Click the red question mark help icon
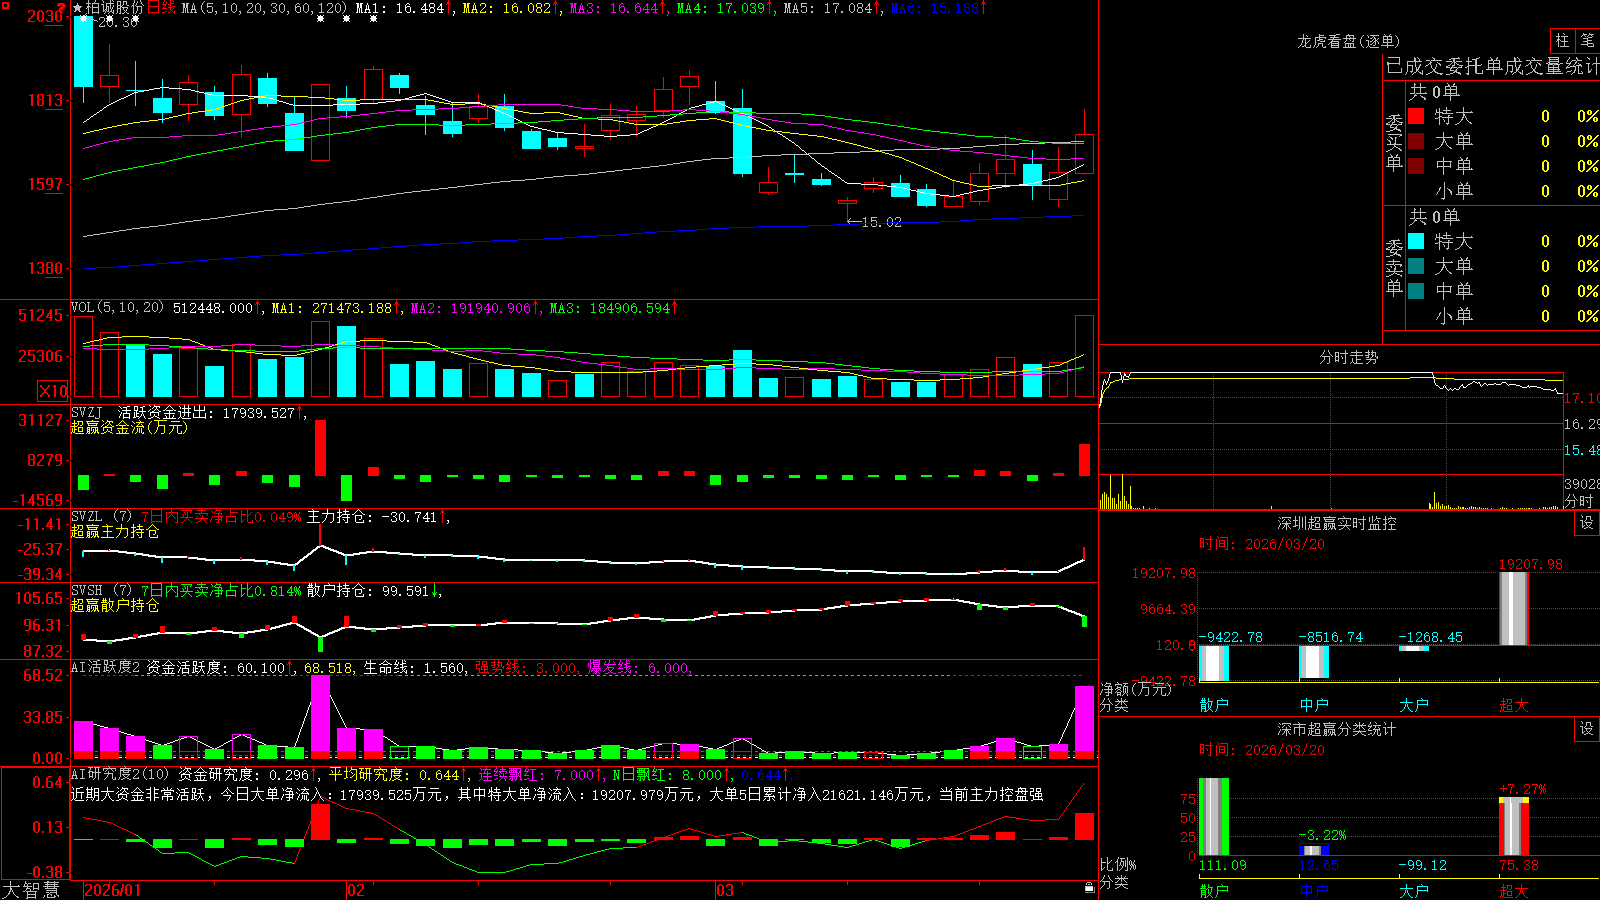1600x900 pixels. pyautogui.click(x=62, y=7)
